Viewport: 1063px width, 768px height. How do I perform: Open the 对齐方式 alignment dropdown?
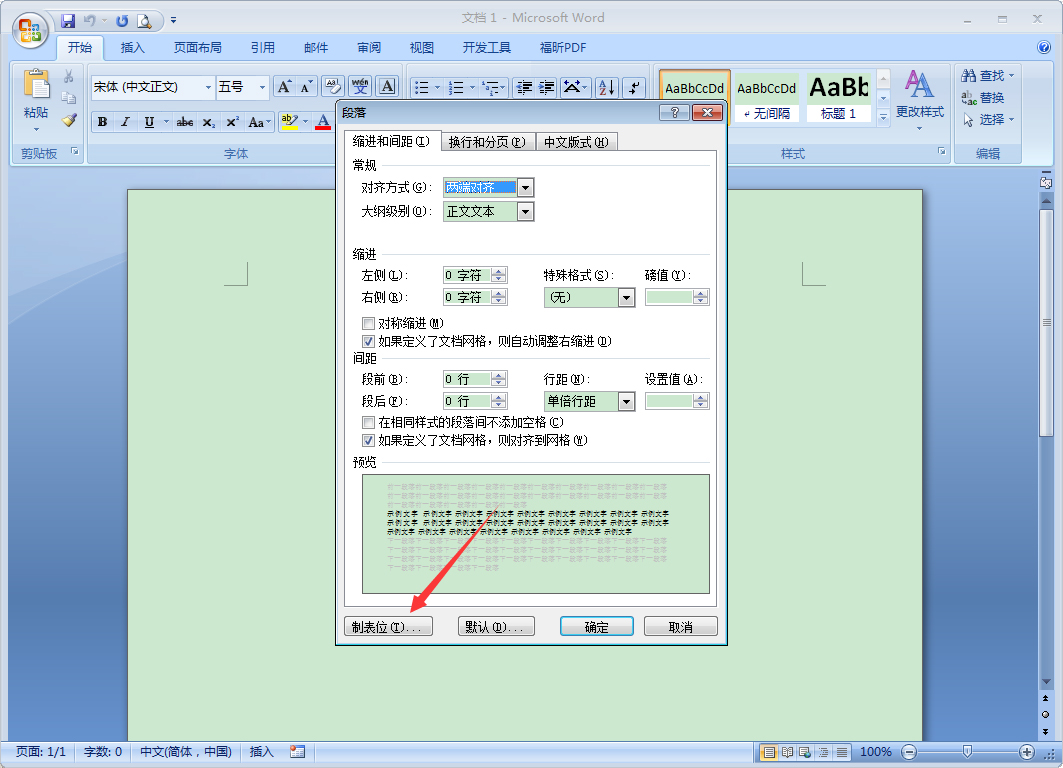(x=524, y=187)
